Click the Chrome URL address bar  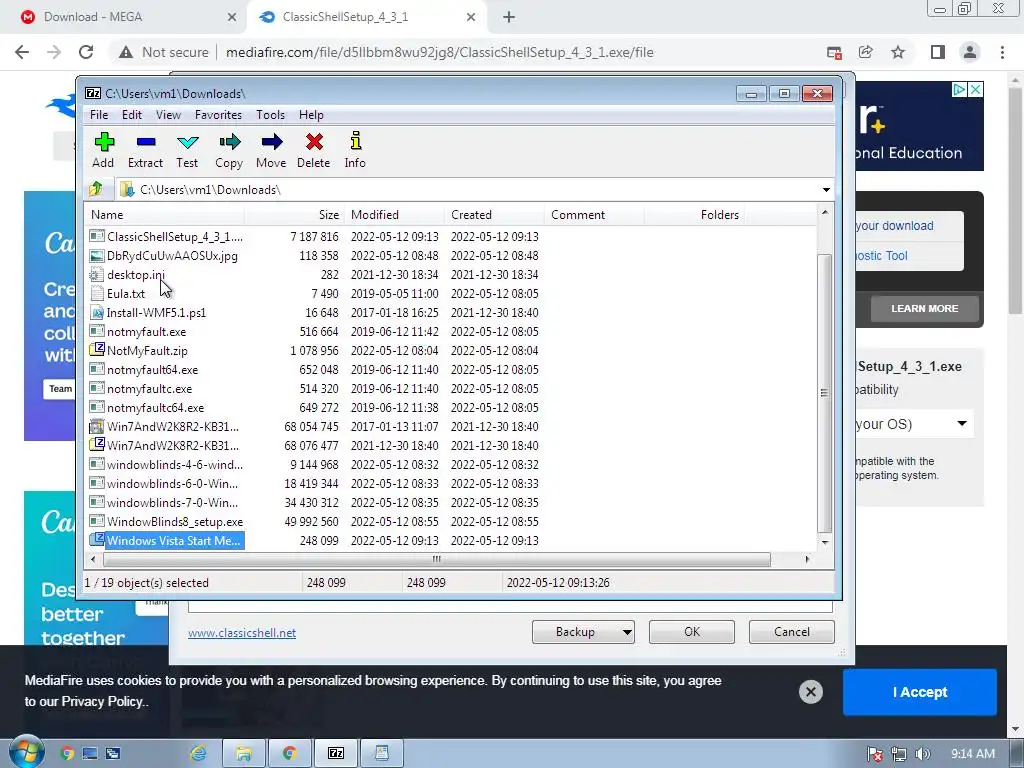click(439, 52)
